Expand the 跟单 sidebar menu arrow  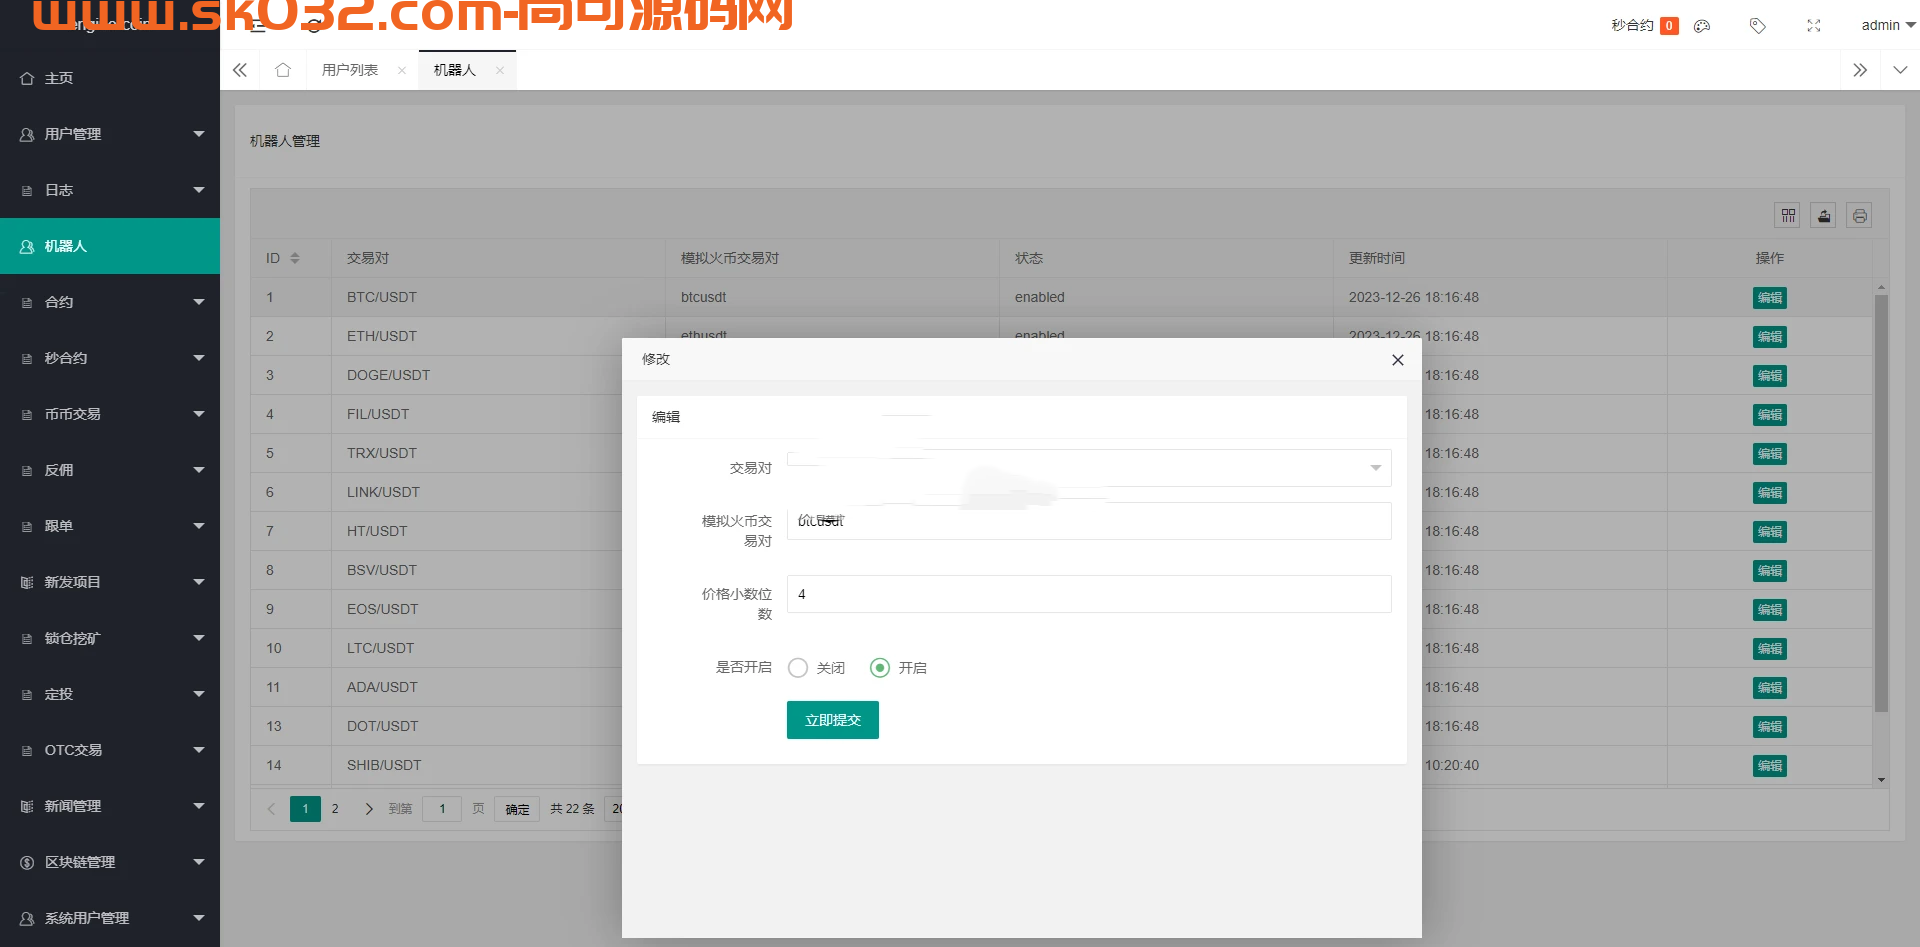pyautogui.click(x=198, y=526)
